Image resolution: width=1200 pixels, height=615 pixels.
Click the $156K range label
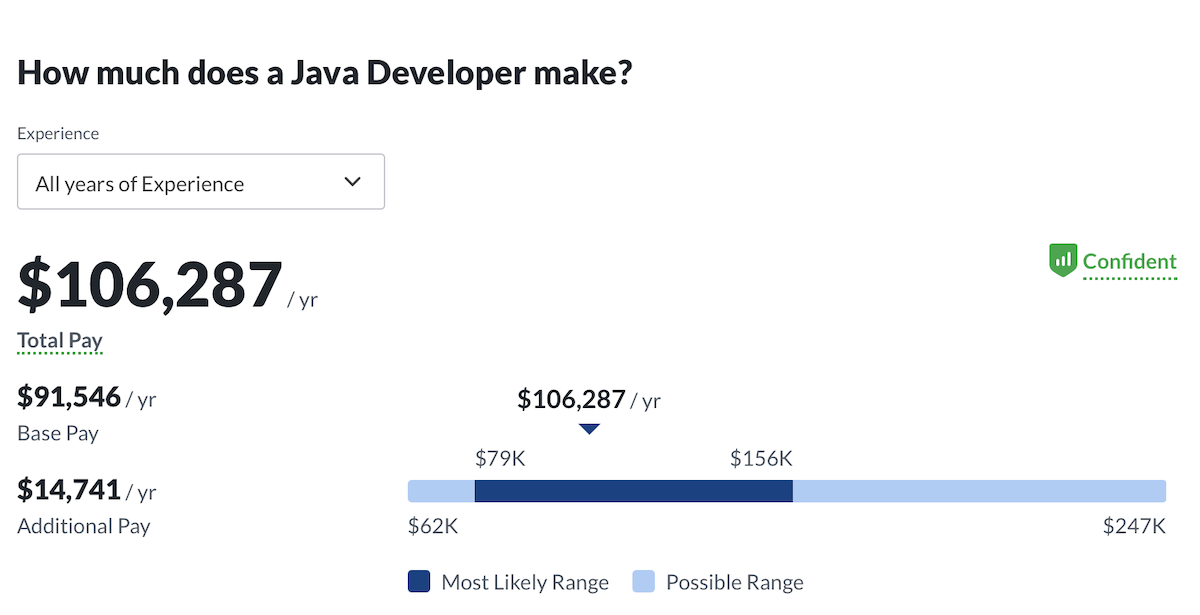coord(761,459)
